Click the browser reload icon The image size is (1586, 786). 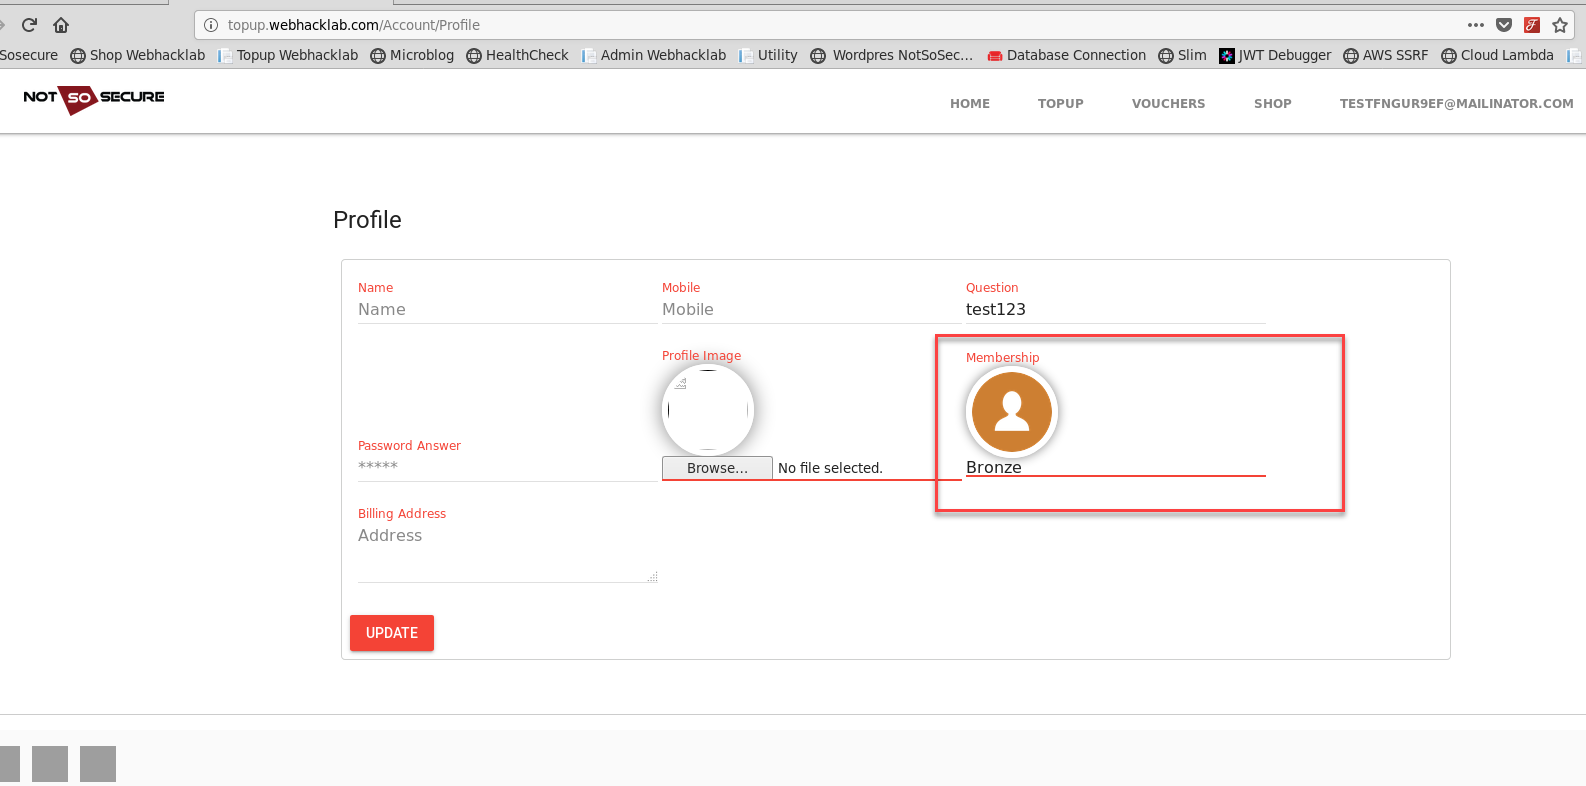(x=29, y=25)
